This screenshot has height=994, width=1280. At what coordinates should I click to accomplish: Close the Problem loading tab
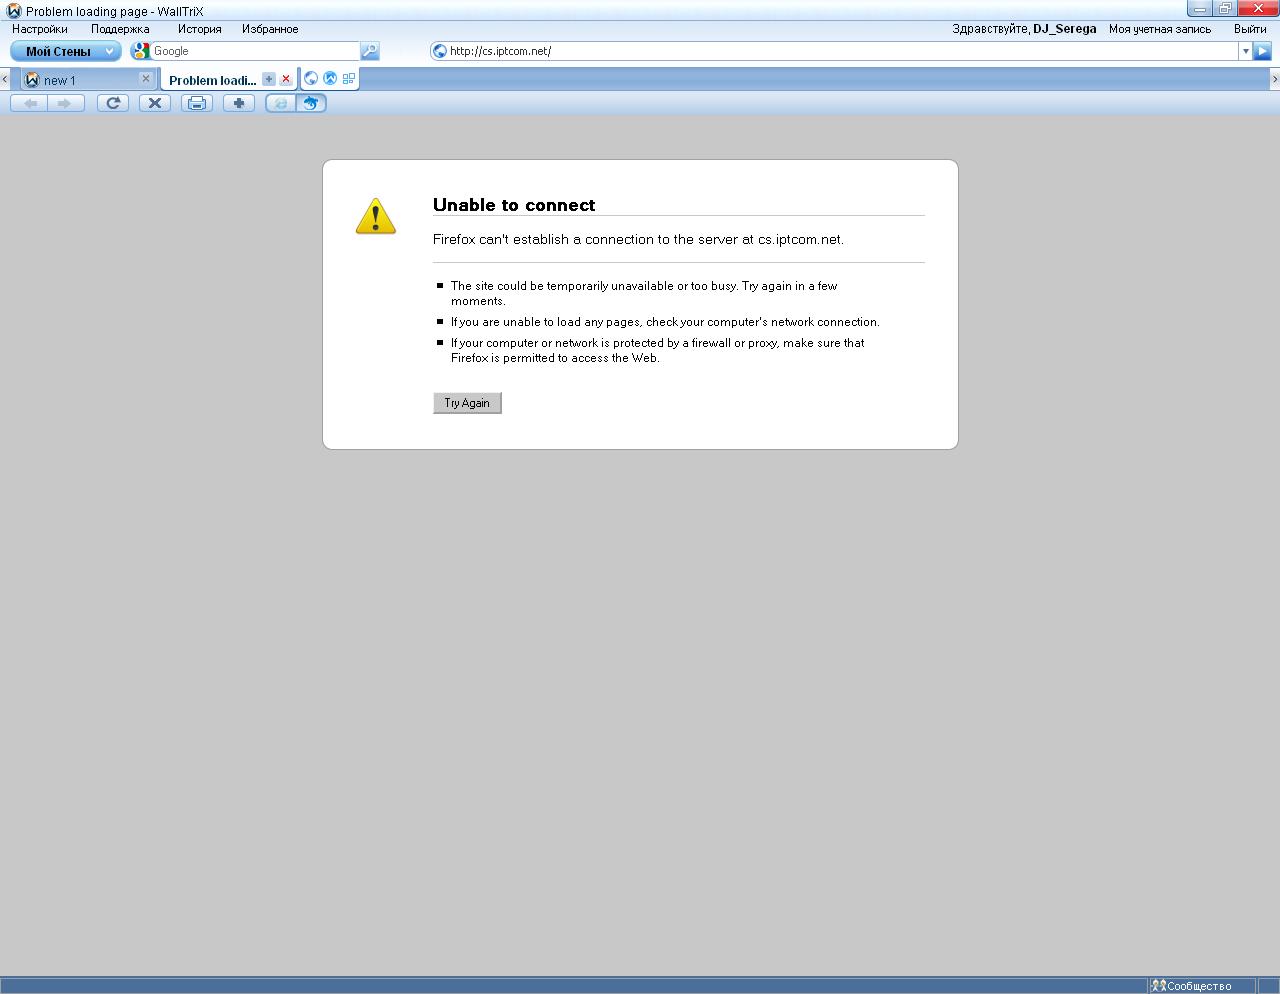[x=286, y=79]
